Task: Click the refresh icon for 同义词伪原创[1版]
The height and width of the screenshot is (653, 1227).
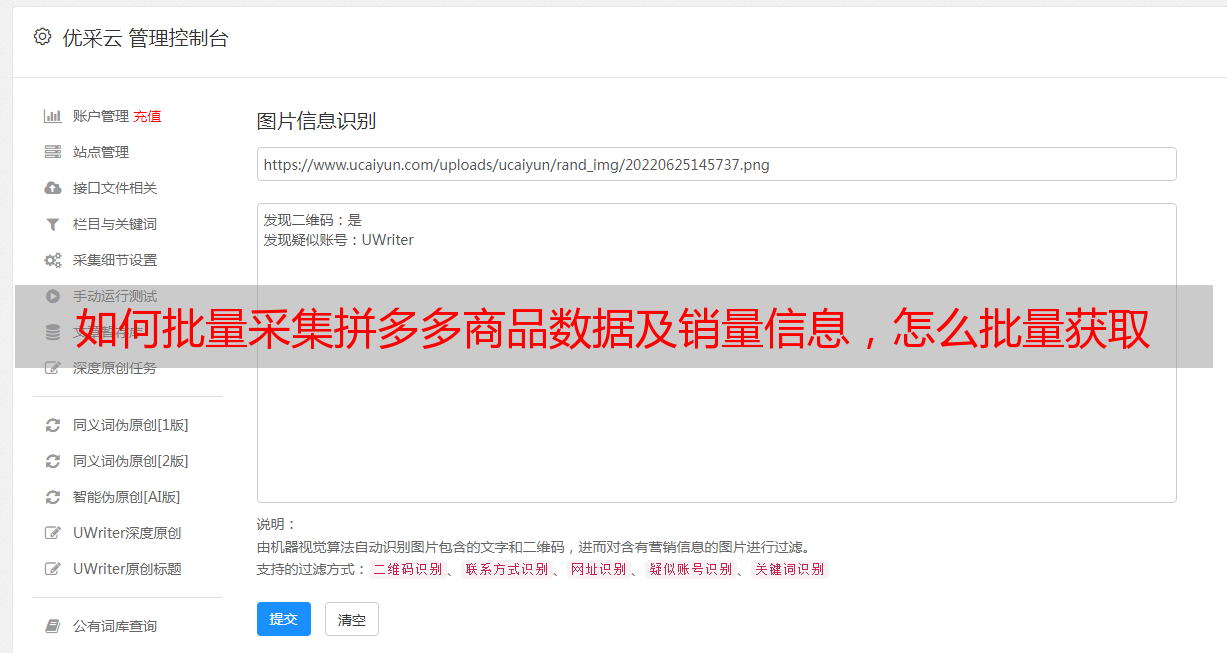Action: pos(53,425)
